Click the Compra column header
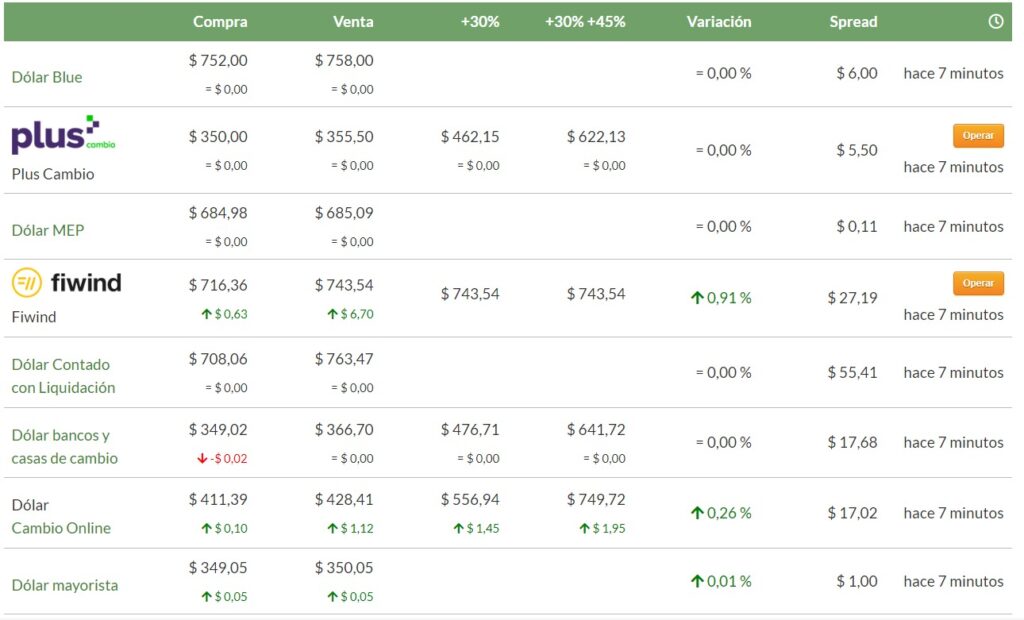 220,22
